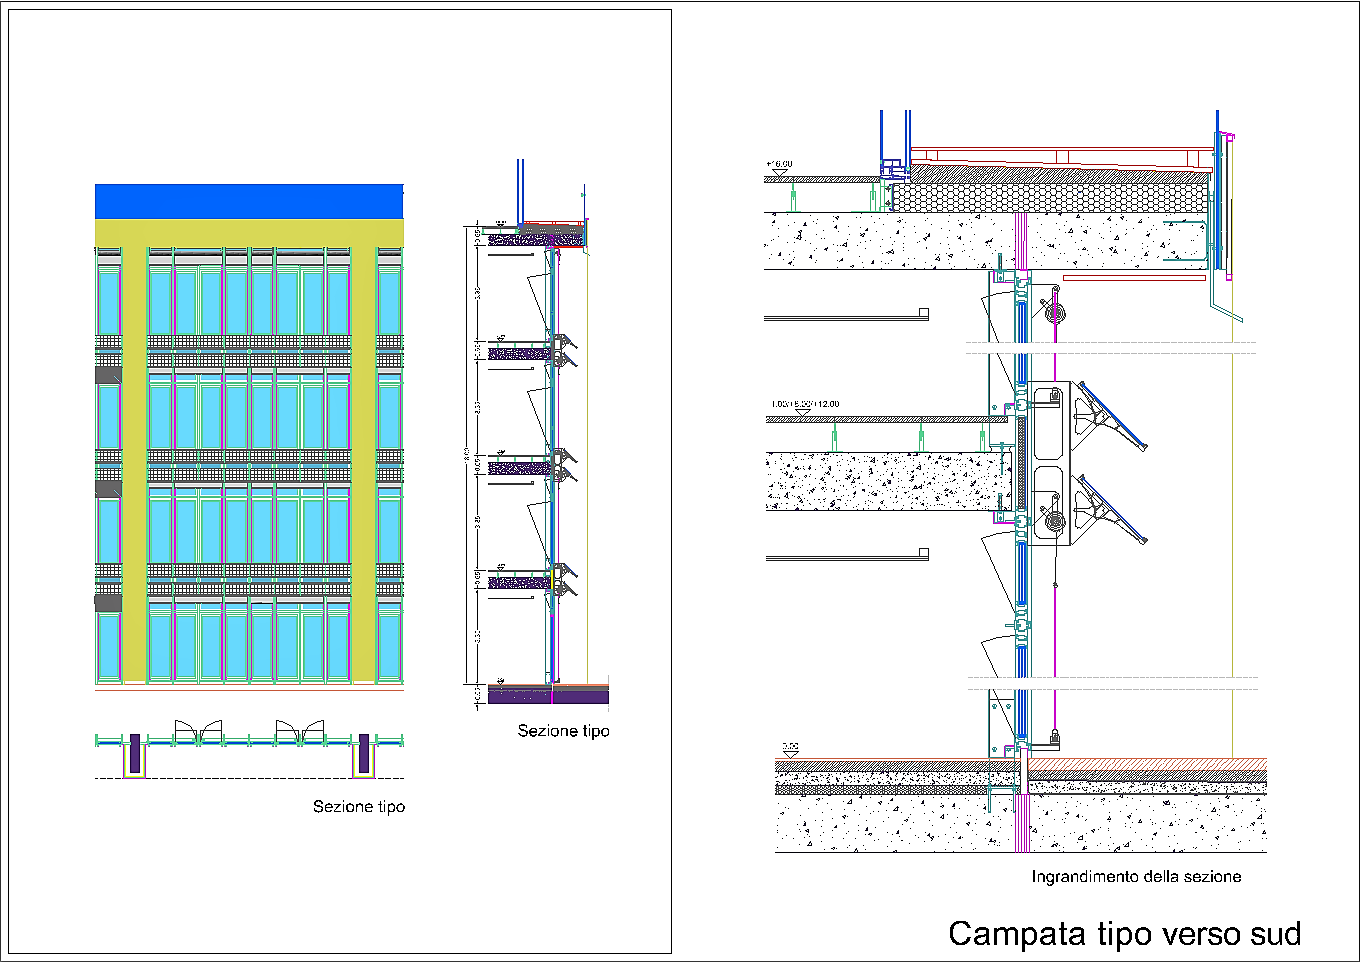Select the right purple column in plan section
Viewport: 1362px width, 962px height.
click(364, 753)
